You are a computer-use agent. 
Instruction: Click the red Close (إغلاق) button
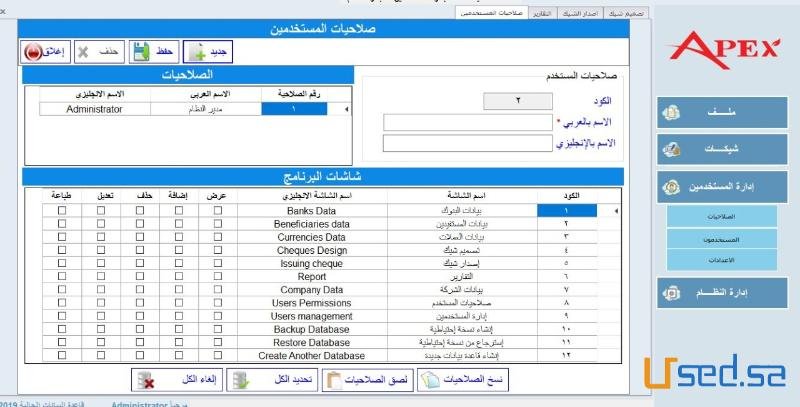click(43, 50)
